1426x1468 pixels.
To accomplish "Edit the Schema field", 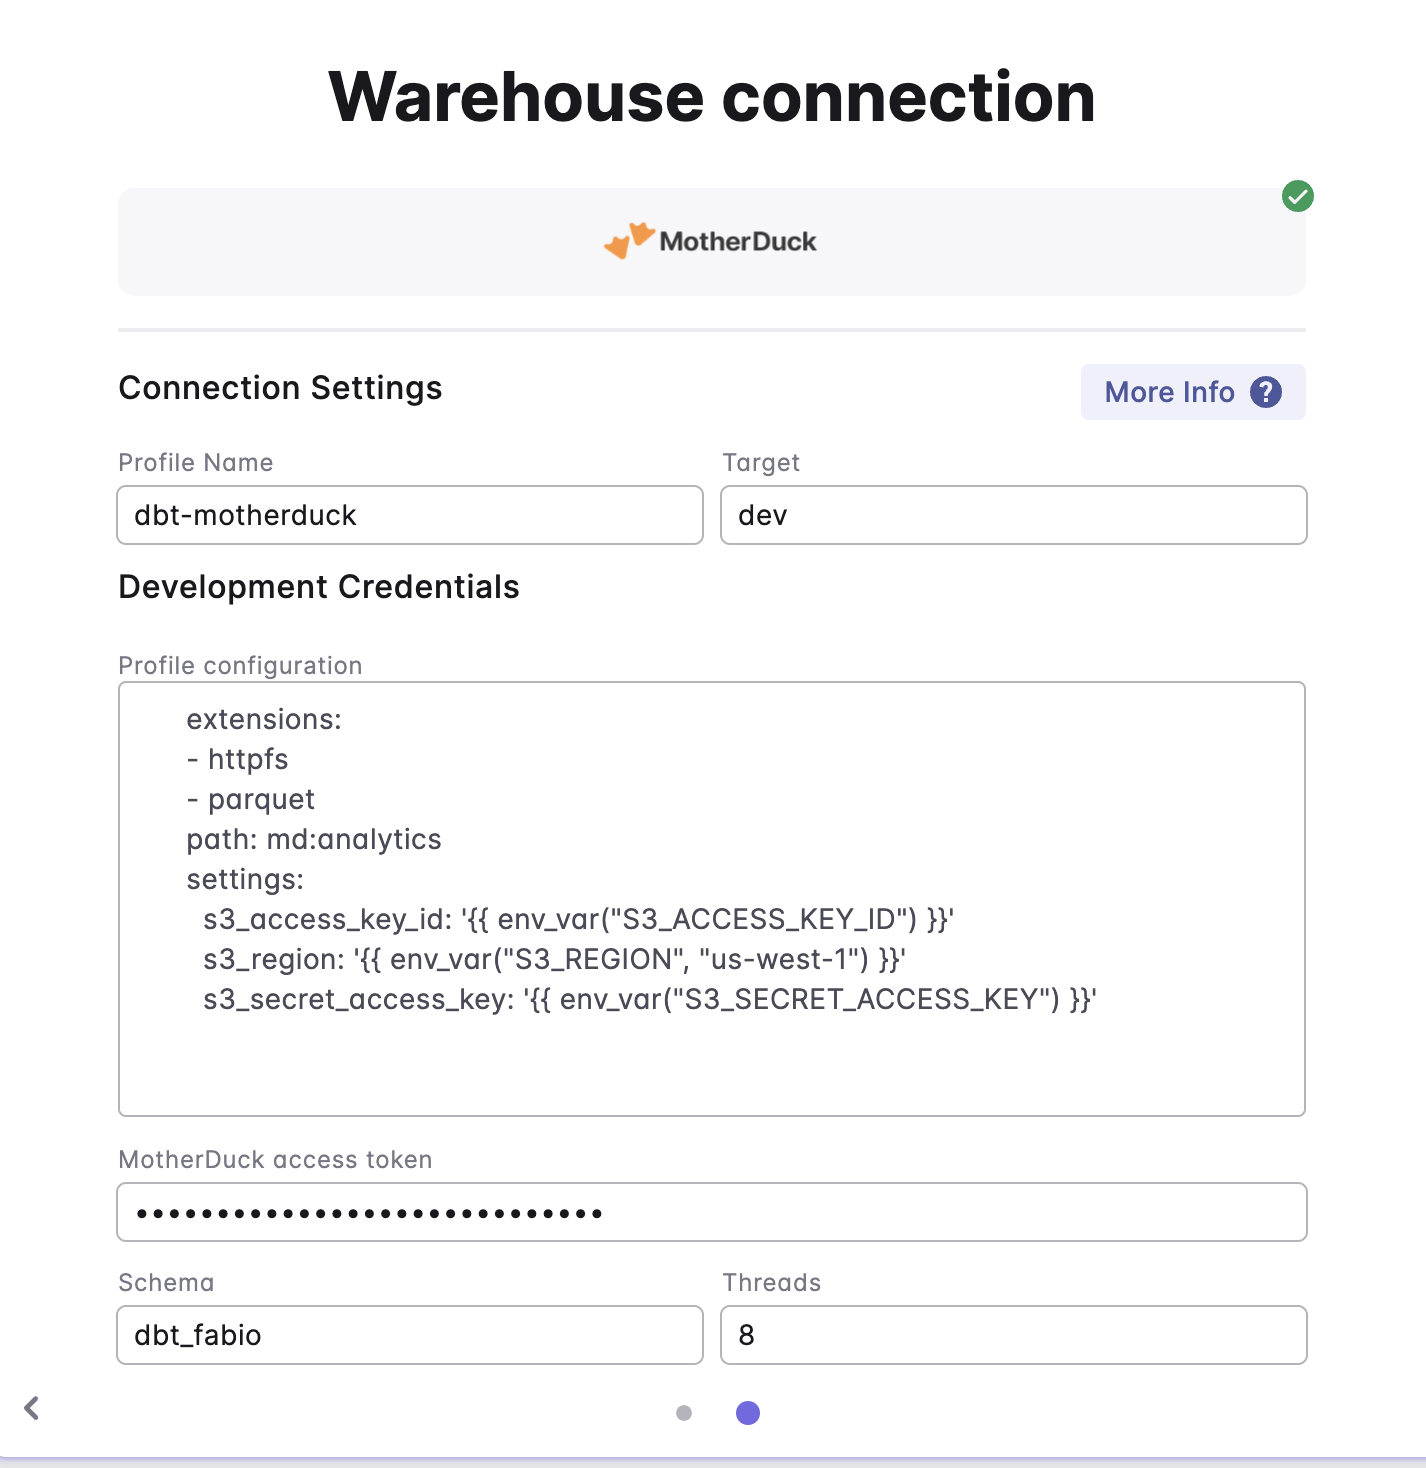I will [x=410, y=1335].
